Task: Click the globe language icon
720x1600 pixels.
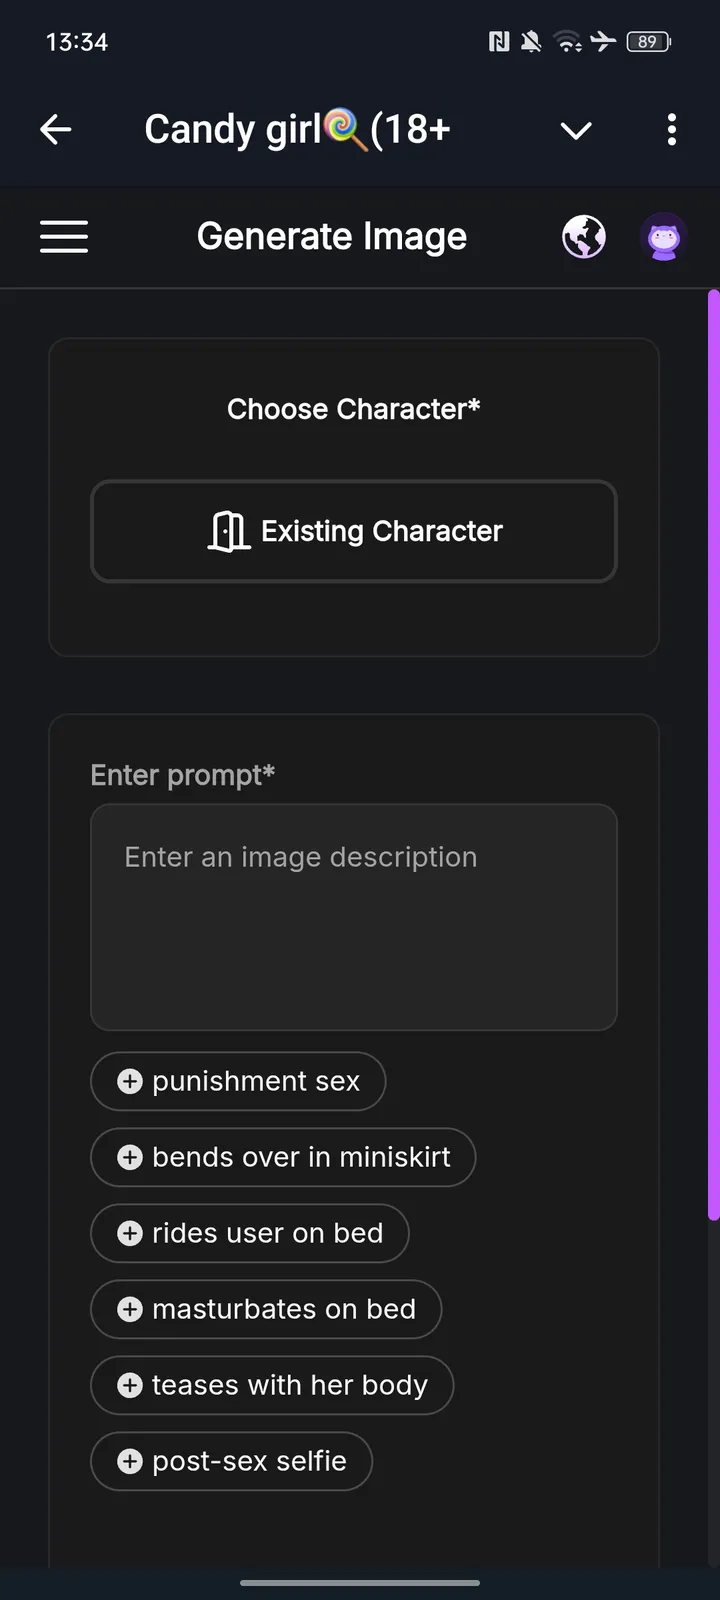Action: [584, 237]
